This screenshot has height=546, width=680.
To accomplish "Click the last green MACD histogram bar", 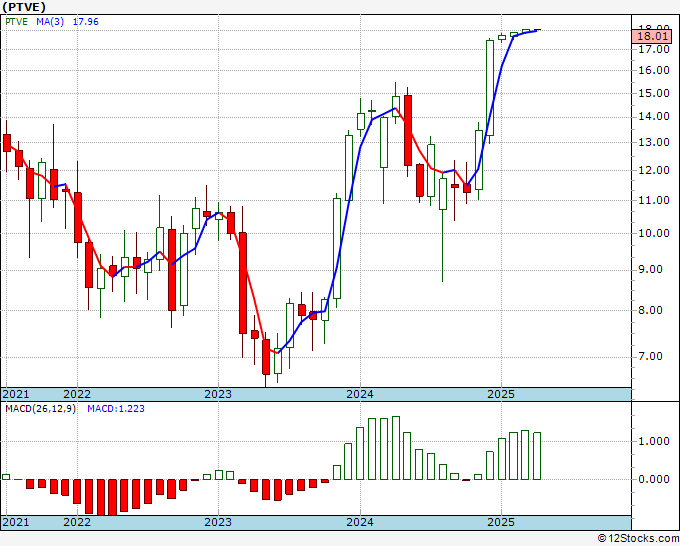I will [x=537, y=456].
